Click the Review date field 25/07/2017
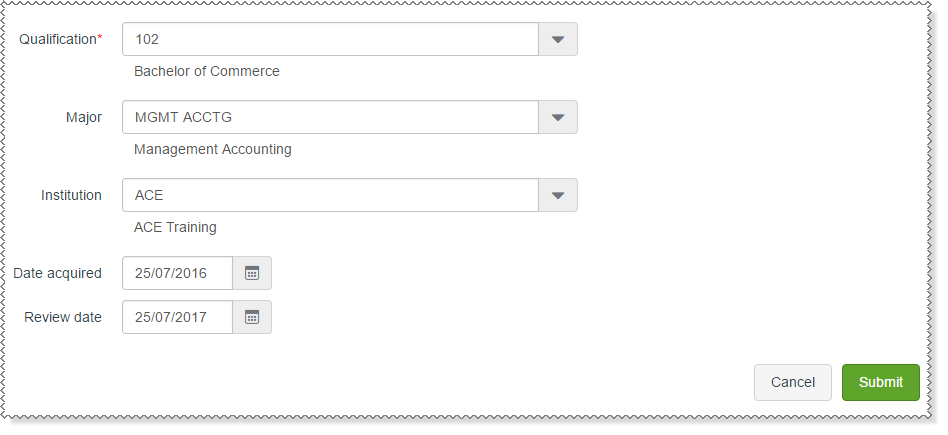Viewport: 948px width, 435px height. pyautogui.click(x=177, y=317)
